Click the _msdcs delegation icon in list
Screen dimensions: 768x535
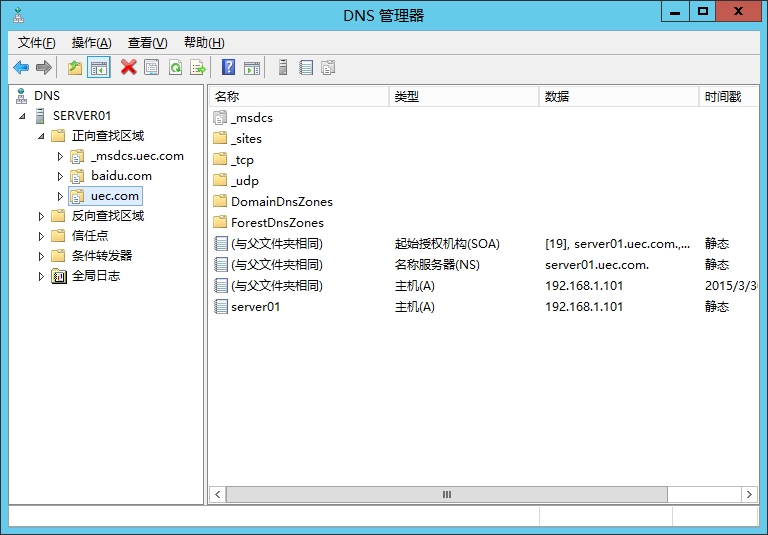tap(220, 118)
